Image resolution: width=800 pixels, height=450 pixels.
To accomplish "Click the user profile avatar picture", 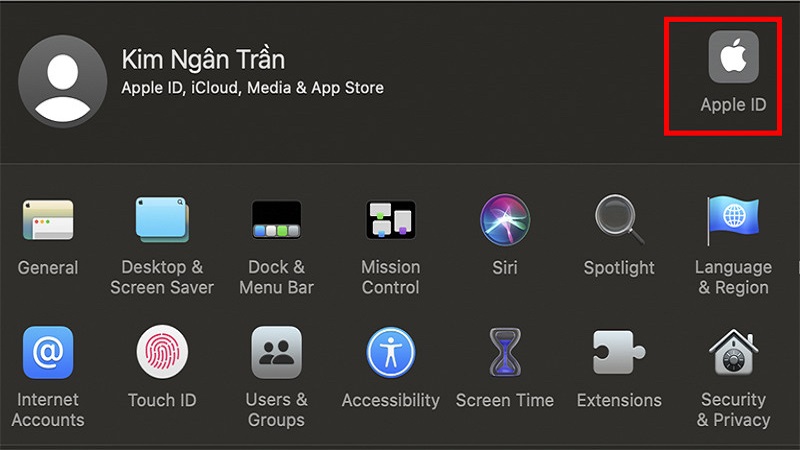I will pos(62,81).
